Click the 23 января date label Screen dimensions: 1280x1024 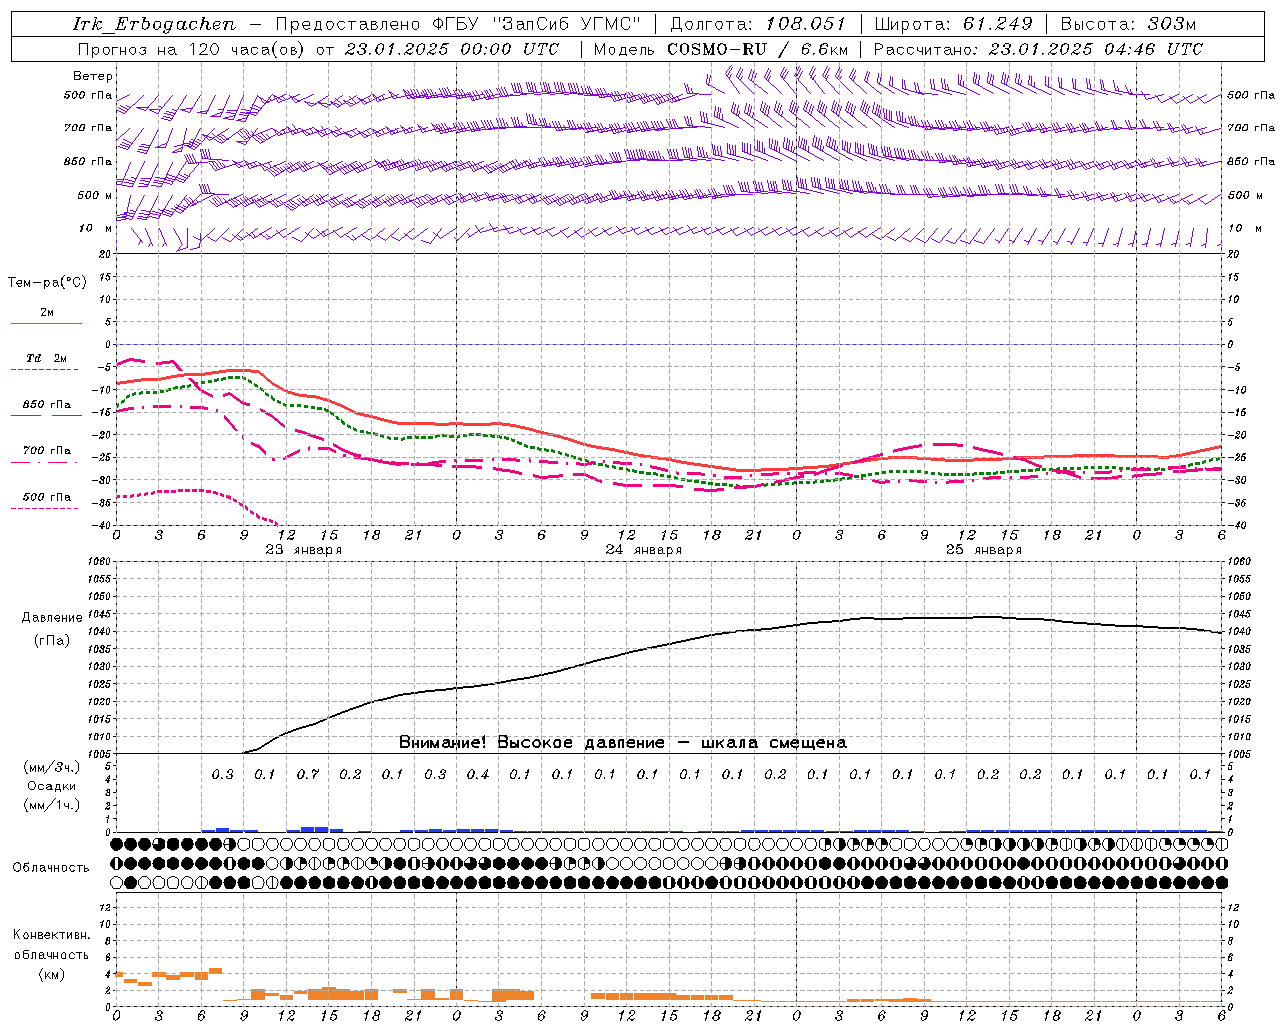(304, 550)
